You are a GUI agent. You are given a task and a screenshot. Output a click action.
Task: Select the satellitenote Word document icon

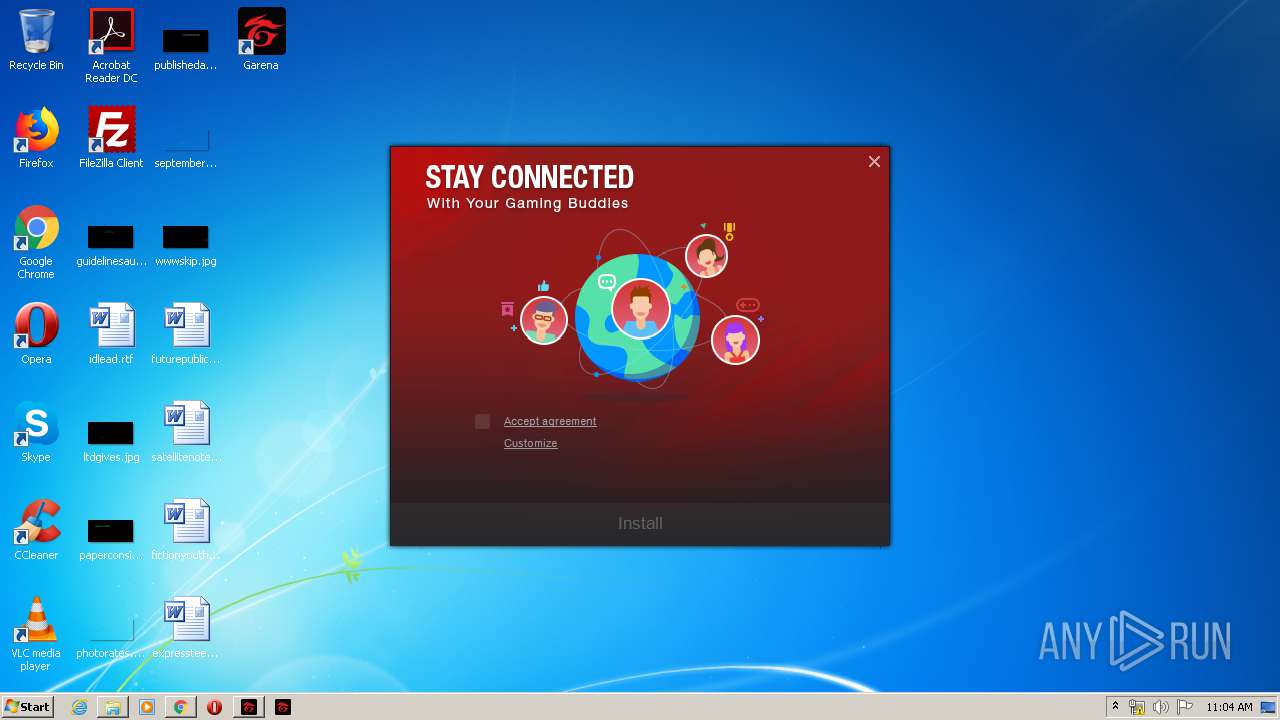point(186,432)
